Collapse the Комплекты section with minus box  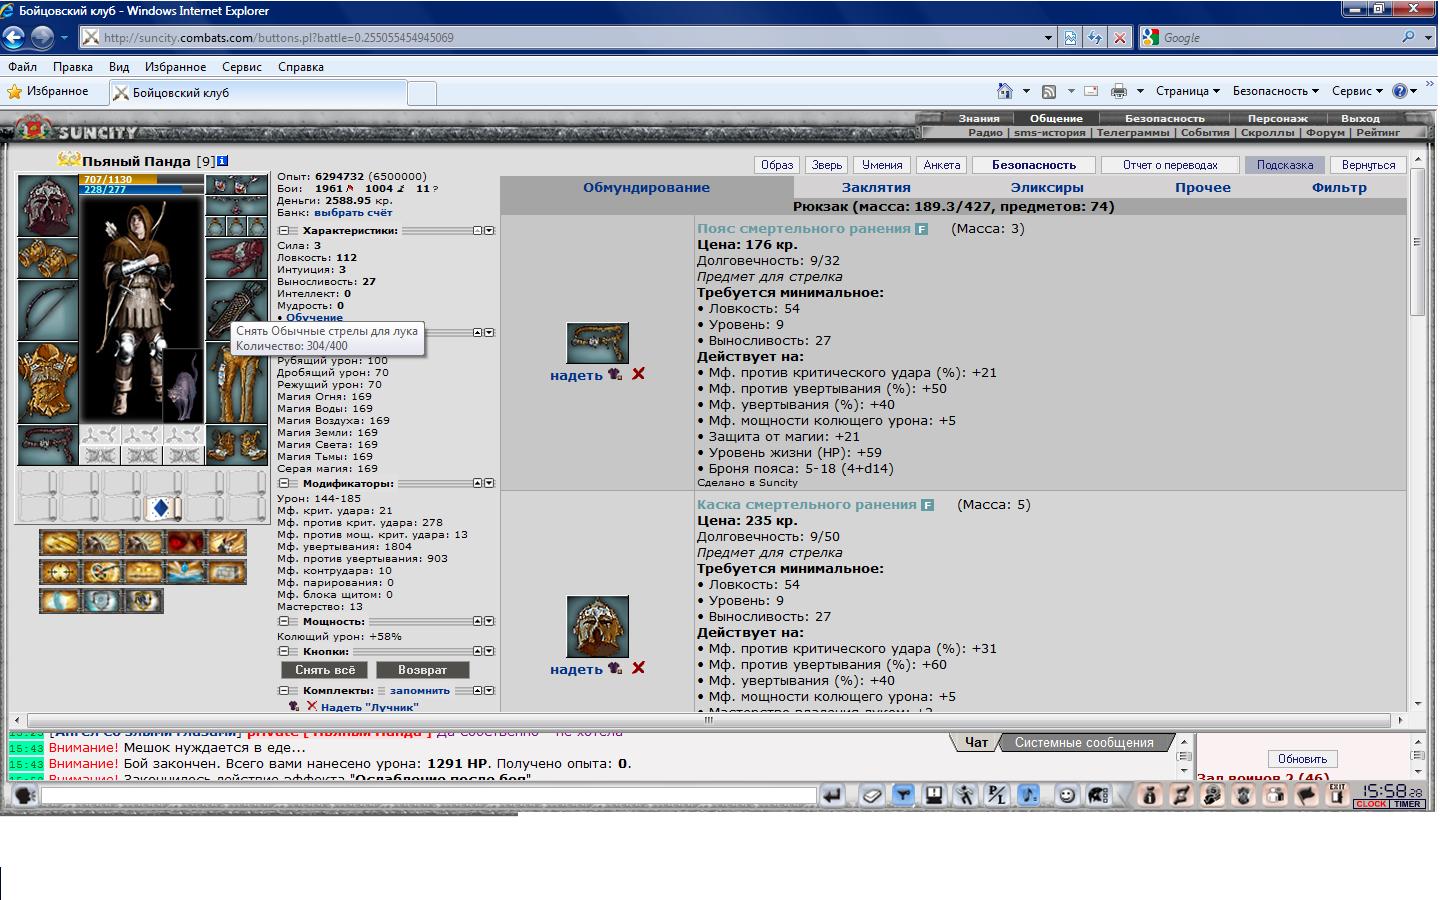284,690
